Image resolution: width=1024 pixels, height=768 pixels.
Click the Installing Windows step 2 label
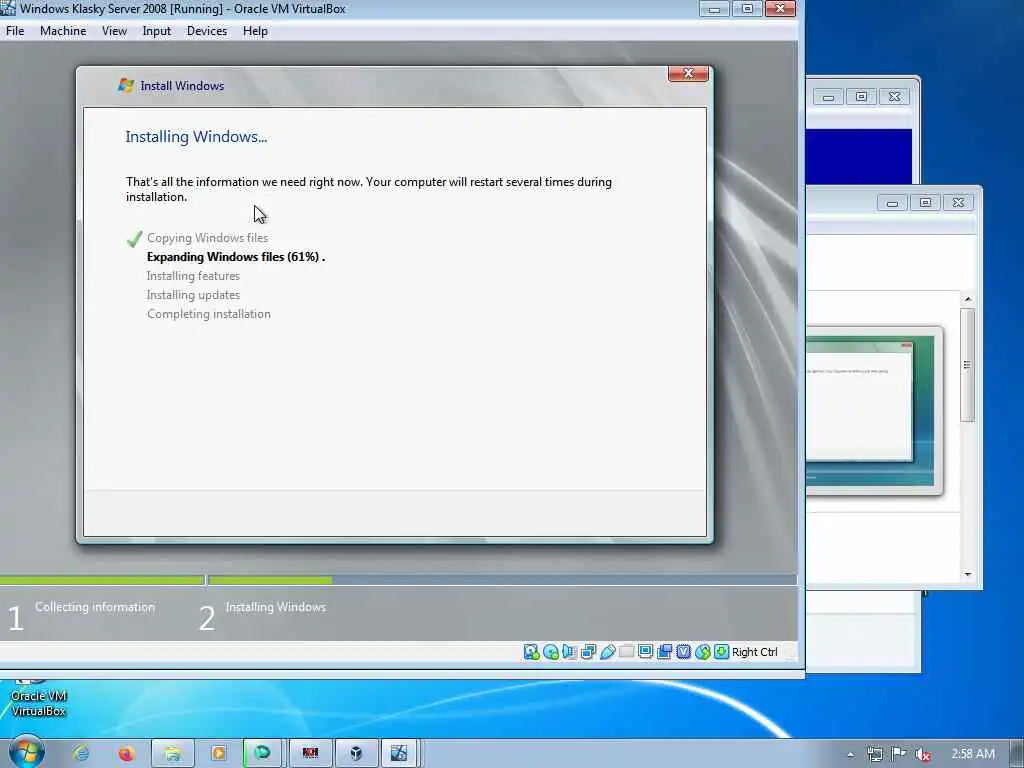(276, 607)
